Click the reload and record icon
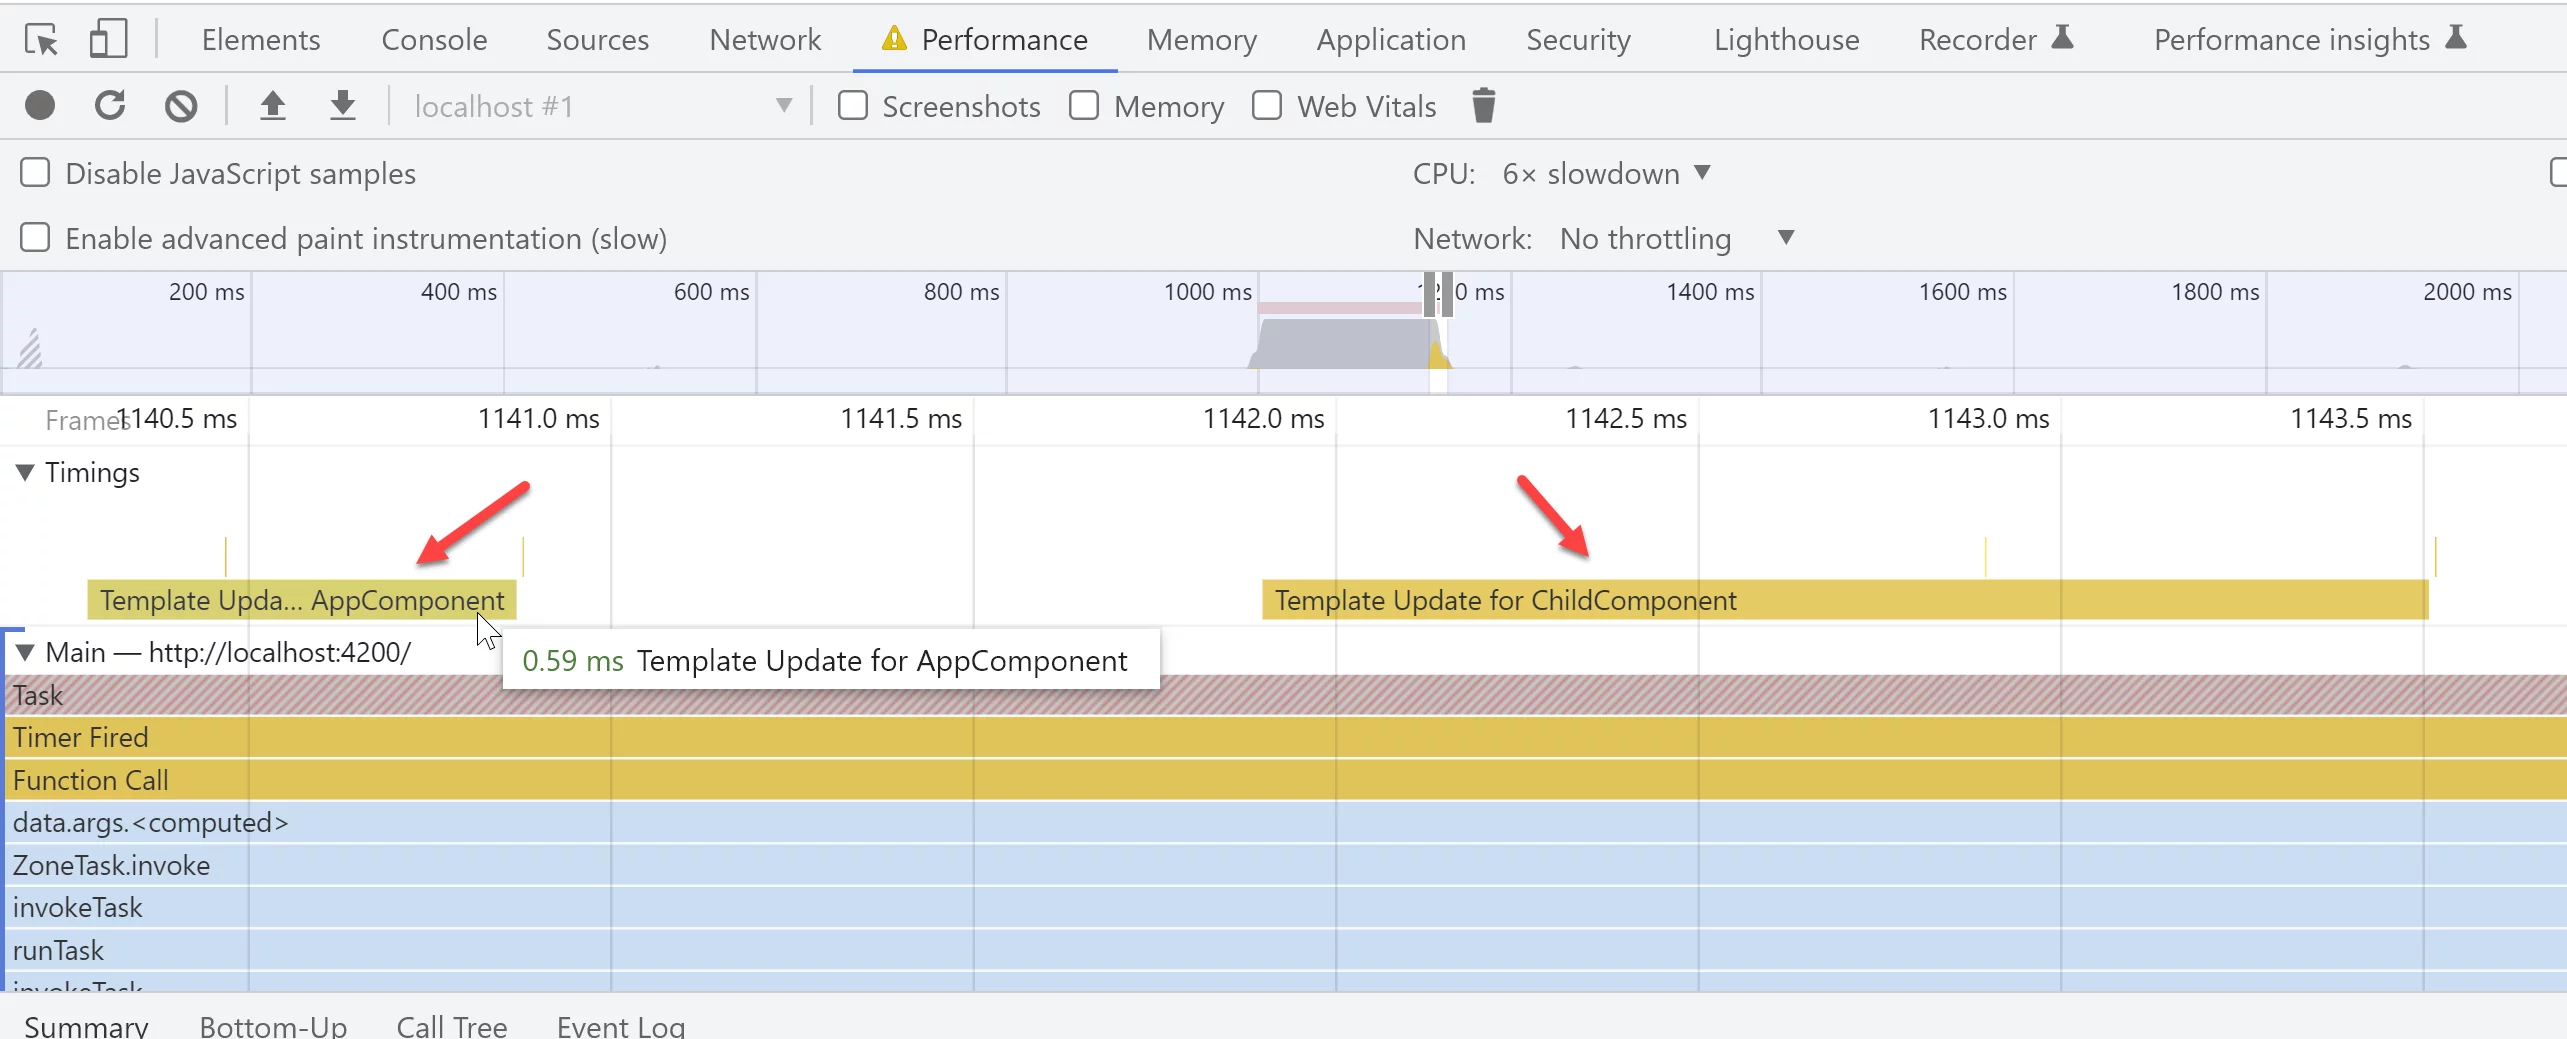 click(x=110, y=105)
